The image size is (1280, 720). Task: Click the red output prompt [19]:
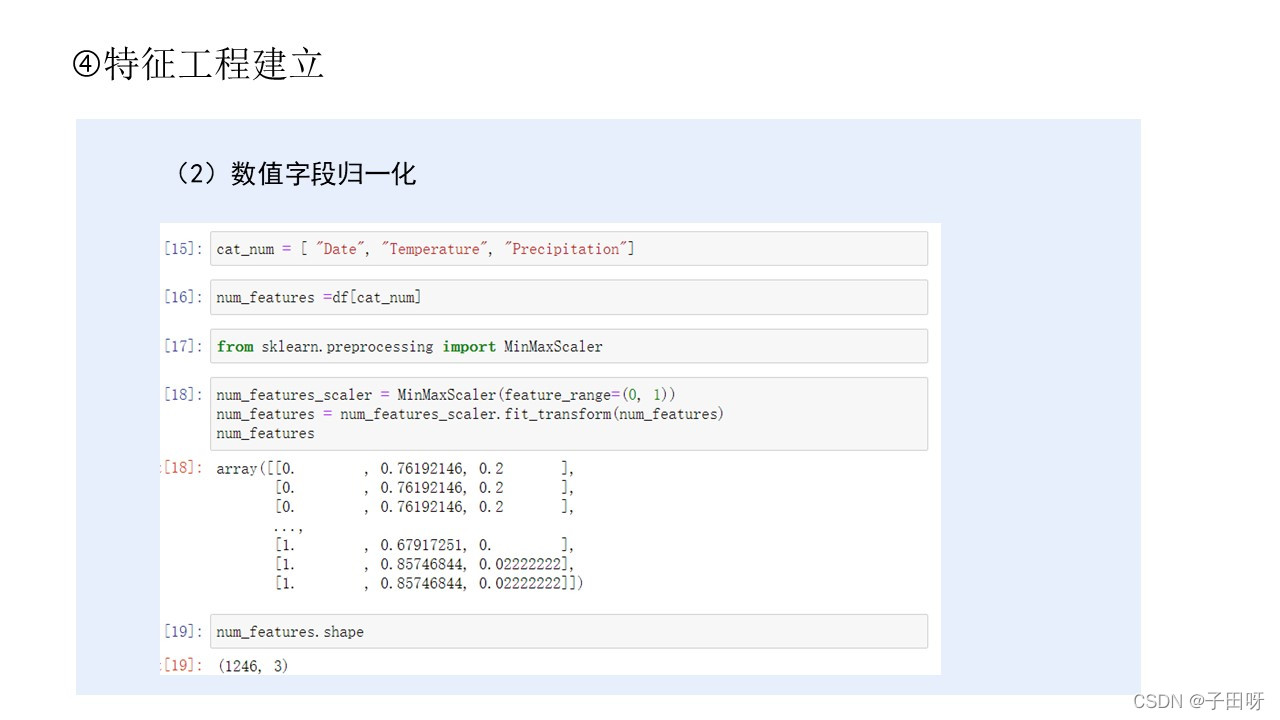[x=183, y=665]
